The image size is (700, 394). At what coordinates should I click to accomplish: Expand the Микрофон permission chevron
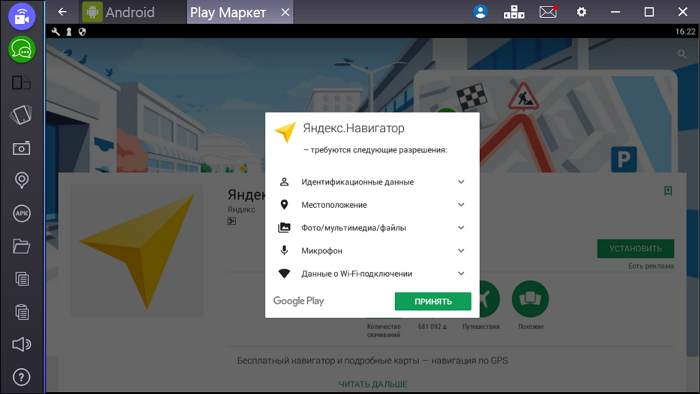pyautogui.click(x=461, y=251)
